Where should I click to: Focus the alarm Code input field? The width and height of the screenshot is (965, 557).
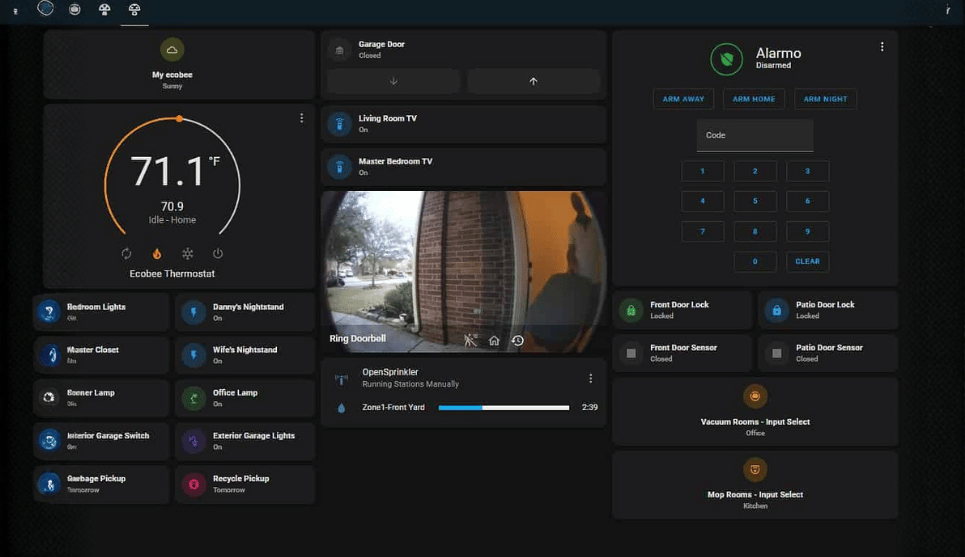755,135
